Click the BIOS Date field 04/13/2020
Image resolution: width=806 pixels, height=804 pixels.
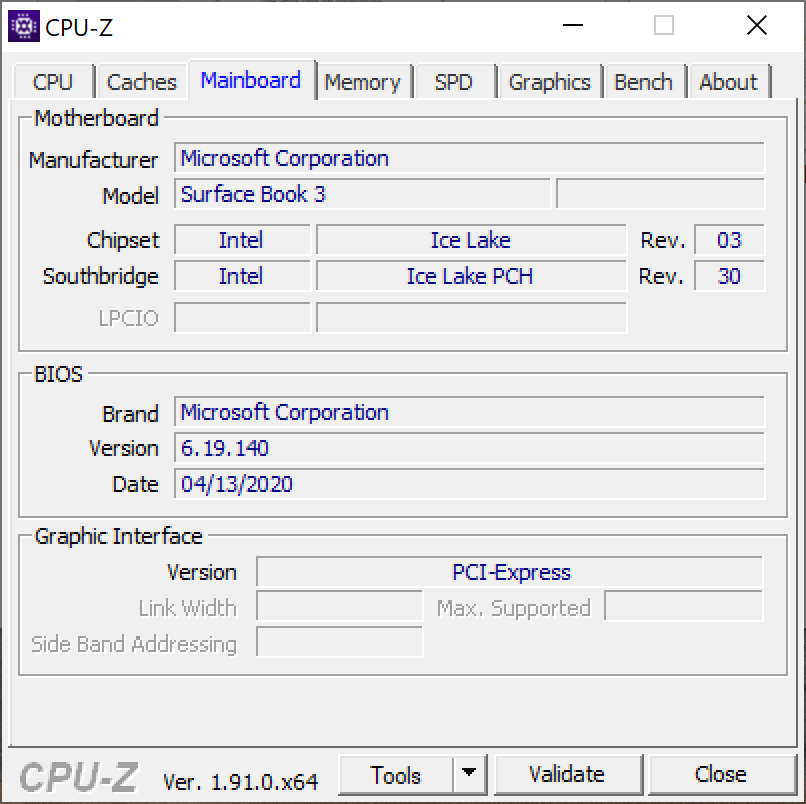pos(469,484)
